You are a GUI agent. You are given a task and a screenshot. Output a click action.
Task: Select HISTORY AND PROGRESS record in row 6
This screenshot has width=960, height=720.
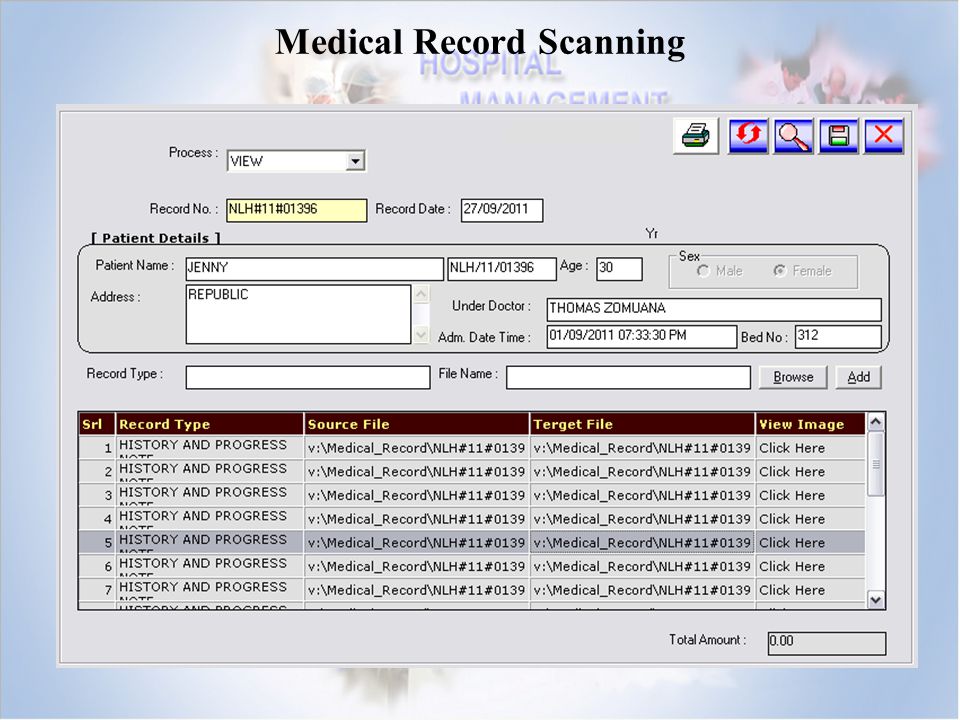[x=209, y=566]
